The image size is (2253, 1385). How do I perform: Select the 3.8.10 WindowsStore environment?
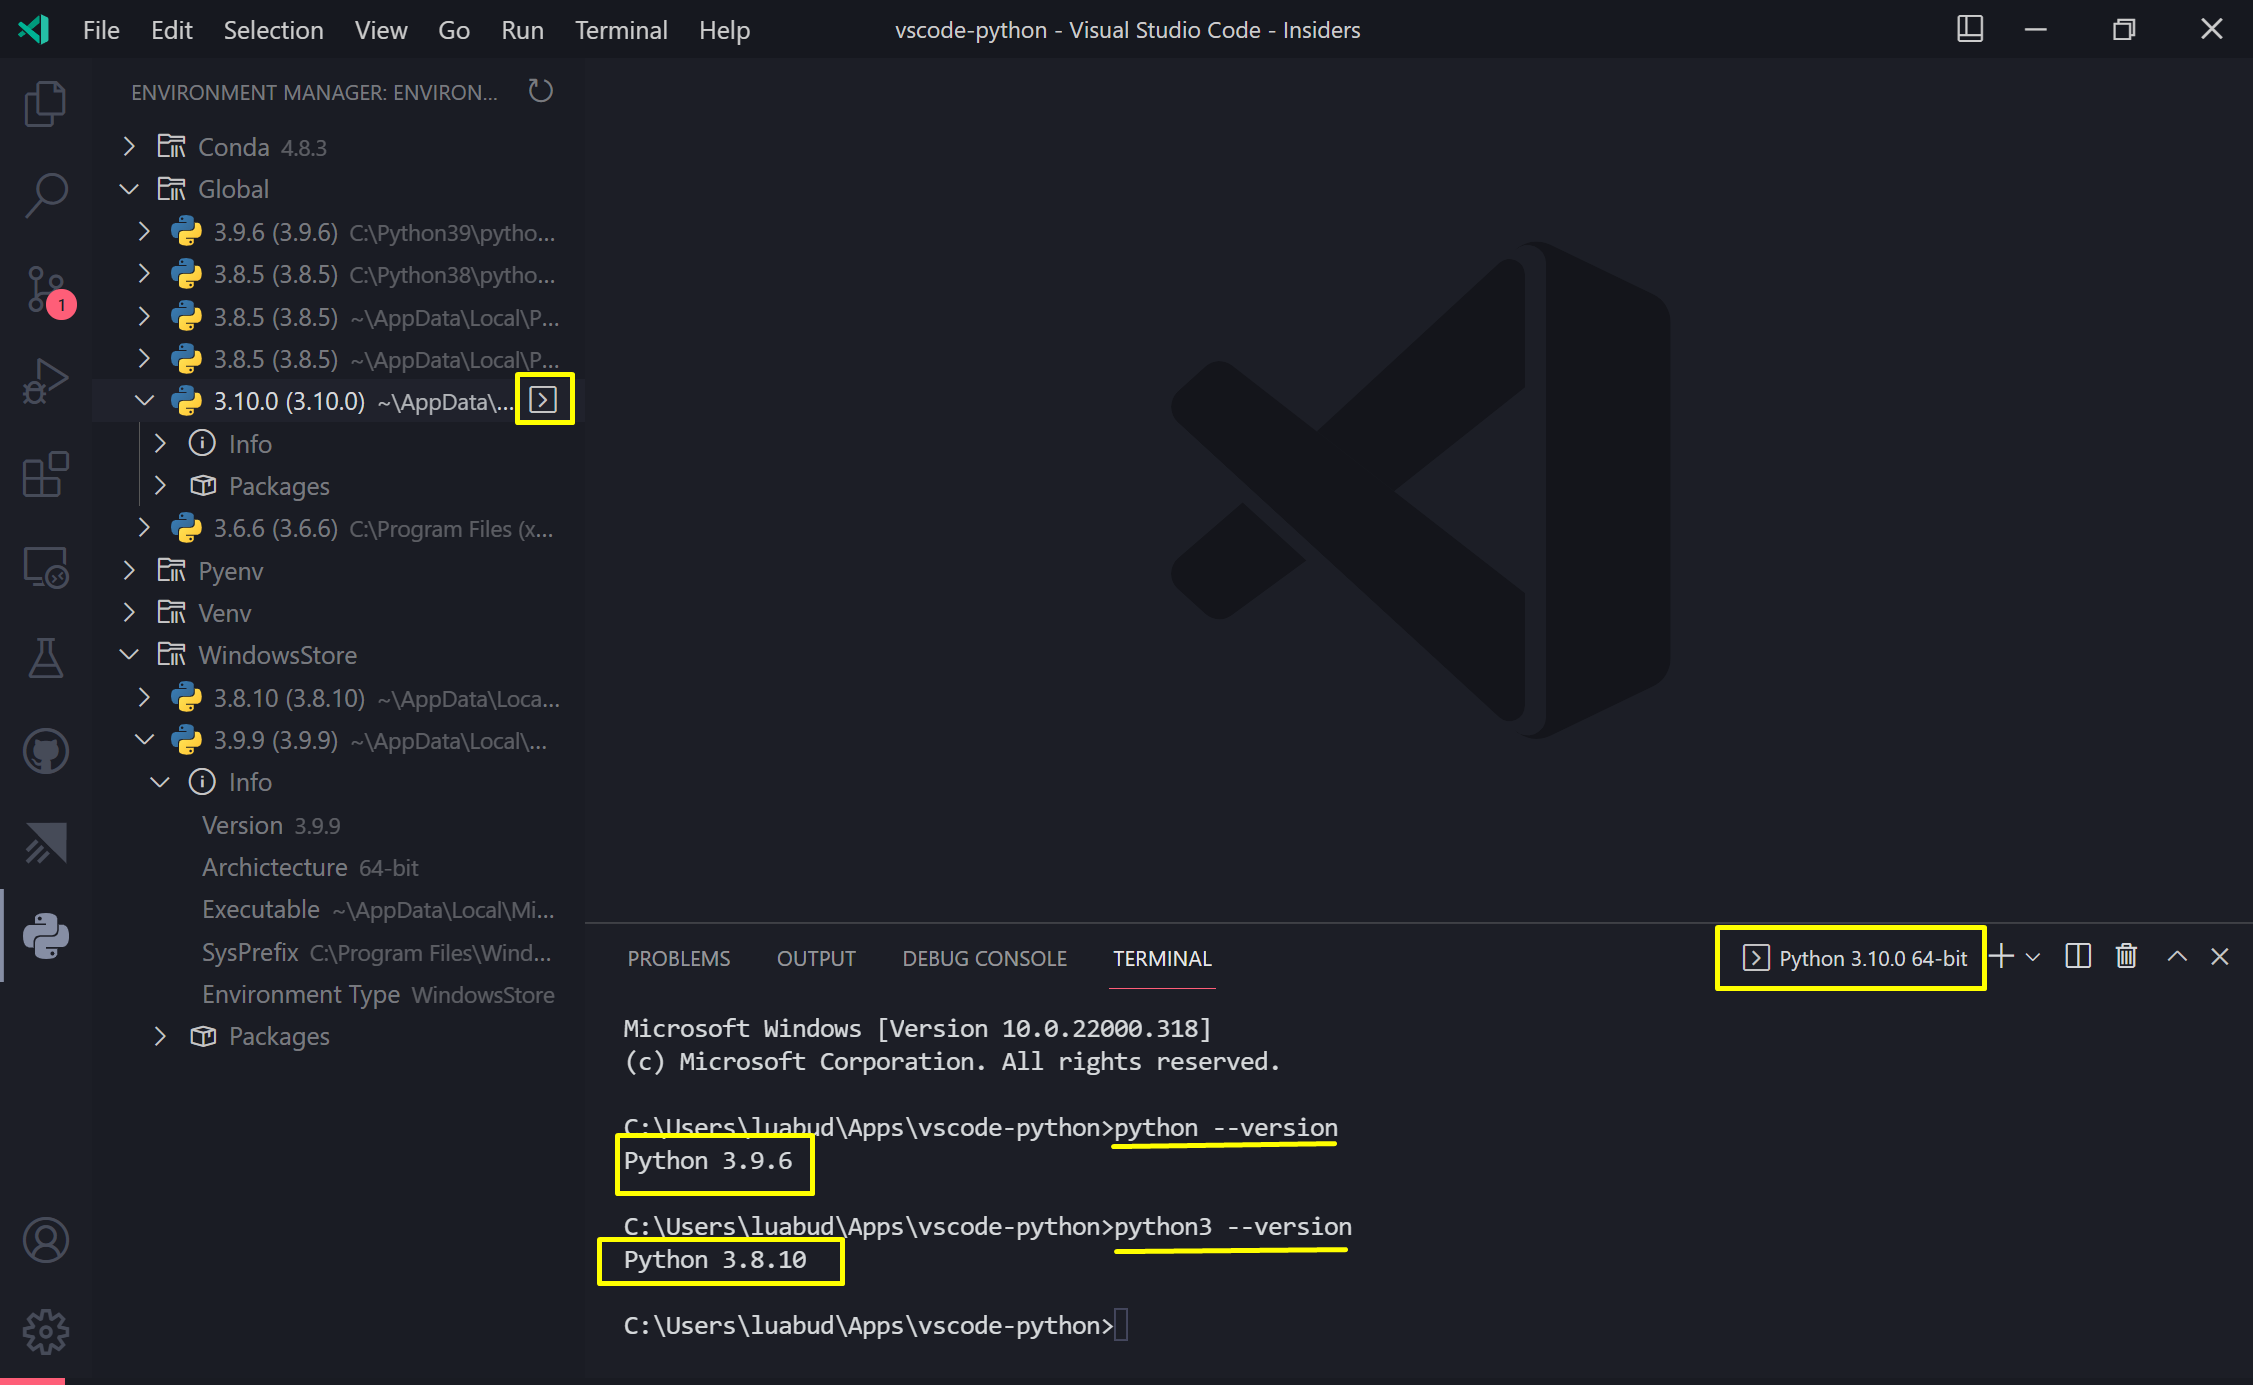(338, 698)
